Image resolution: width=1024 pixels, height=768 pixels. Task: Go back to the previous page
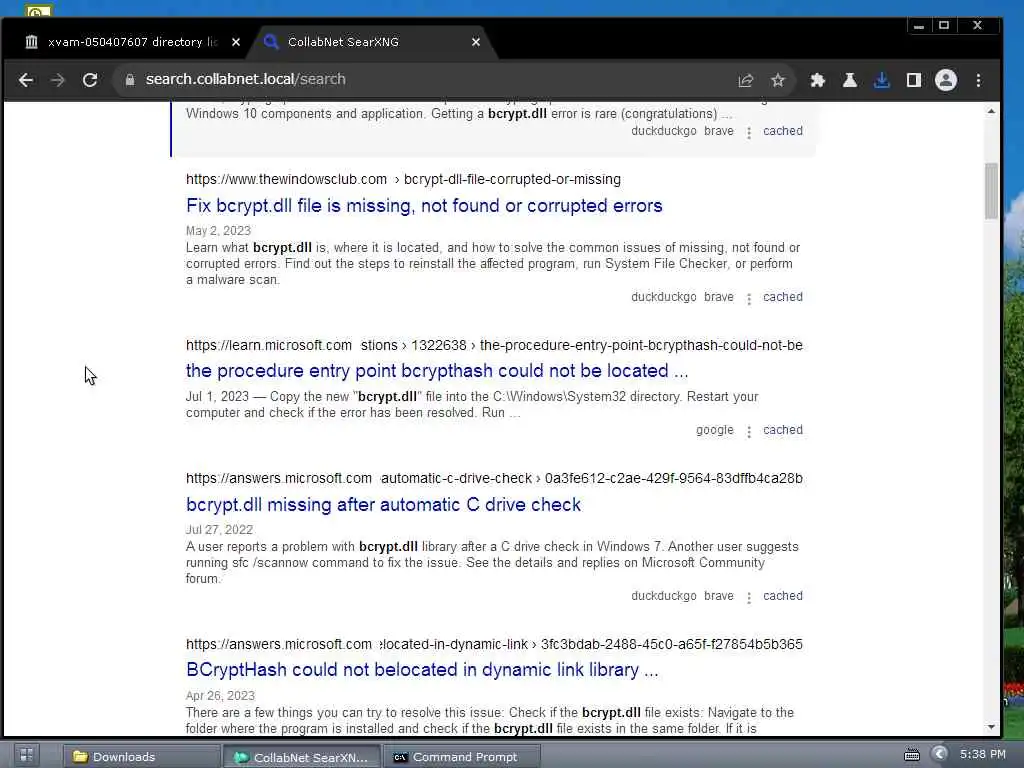25,80
